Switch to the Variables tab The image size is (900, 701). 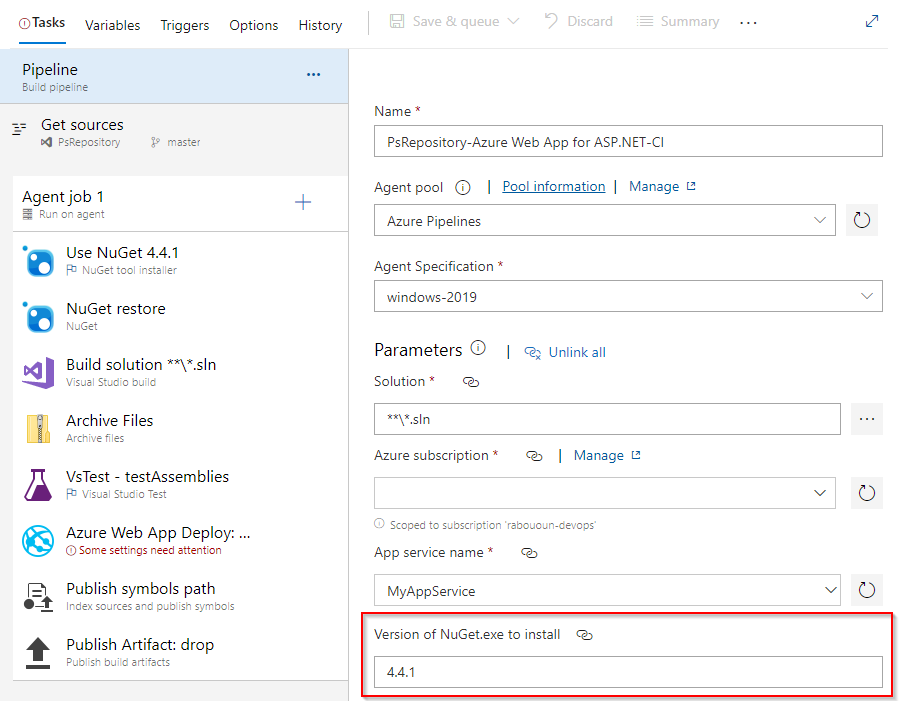112,25
